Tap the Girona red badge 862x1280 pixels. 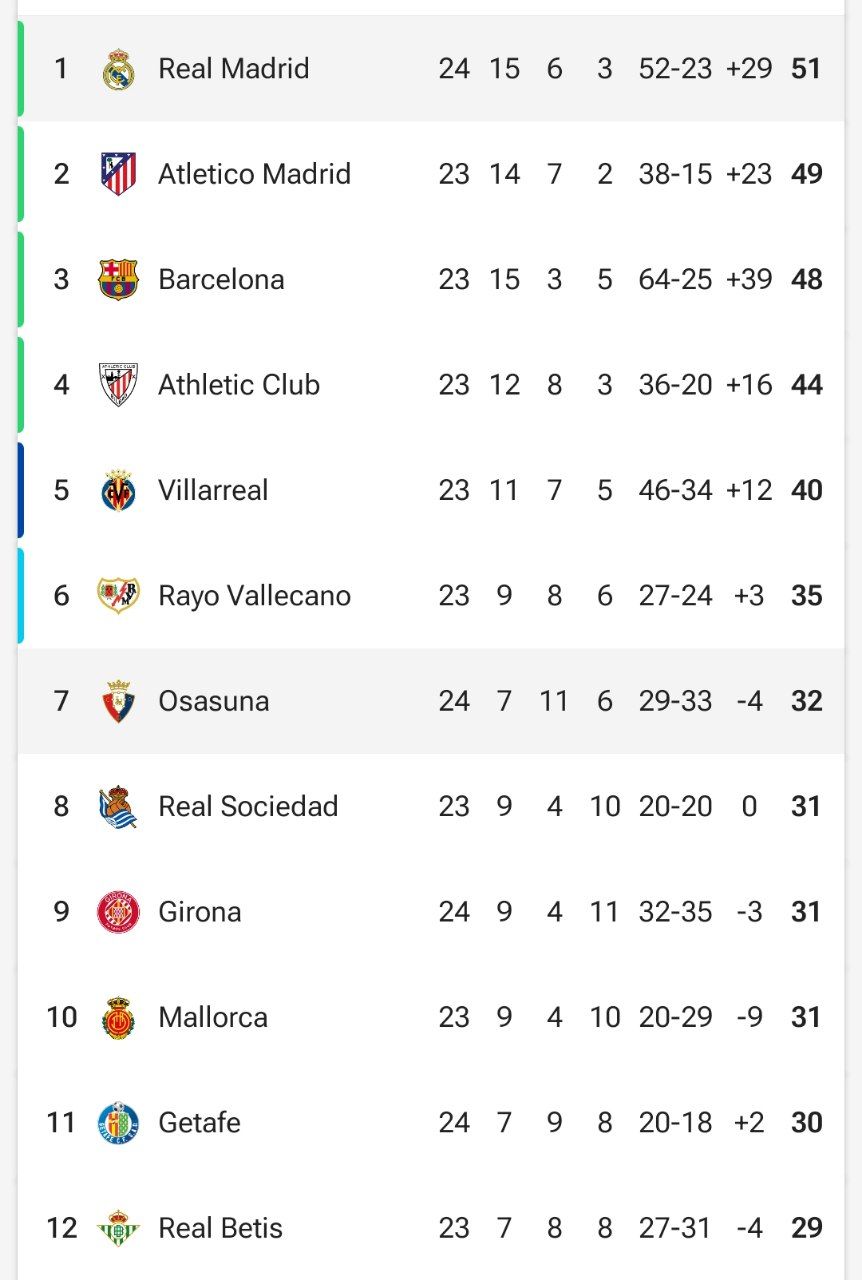[118, 912]
